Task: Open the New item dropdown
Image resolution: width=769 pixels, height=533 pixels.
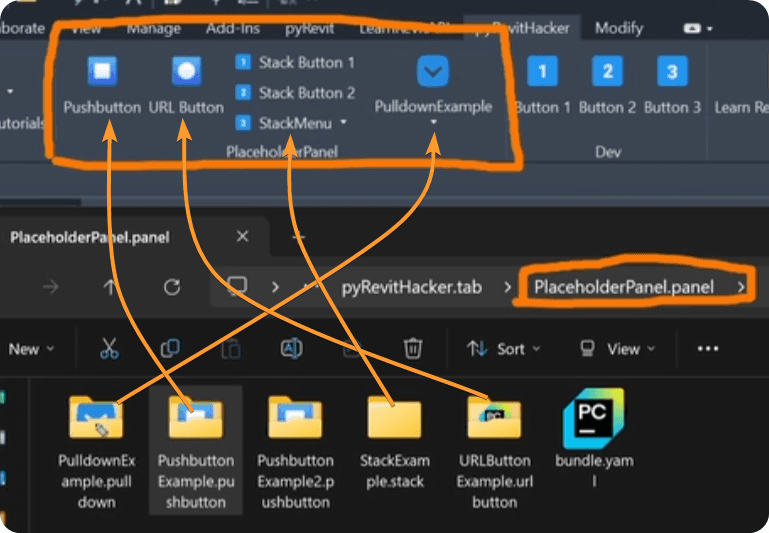Action: tap(31, 349)
